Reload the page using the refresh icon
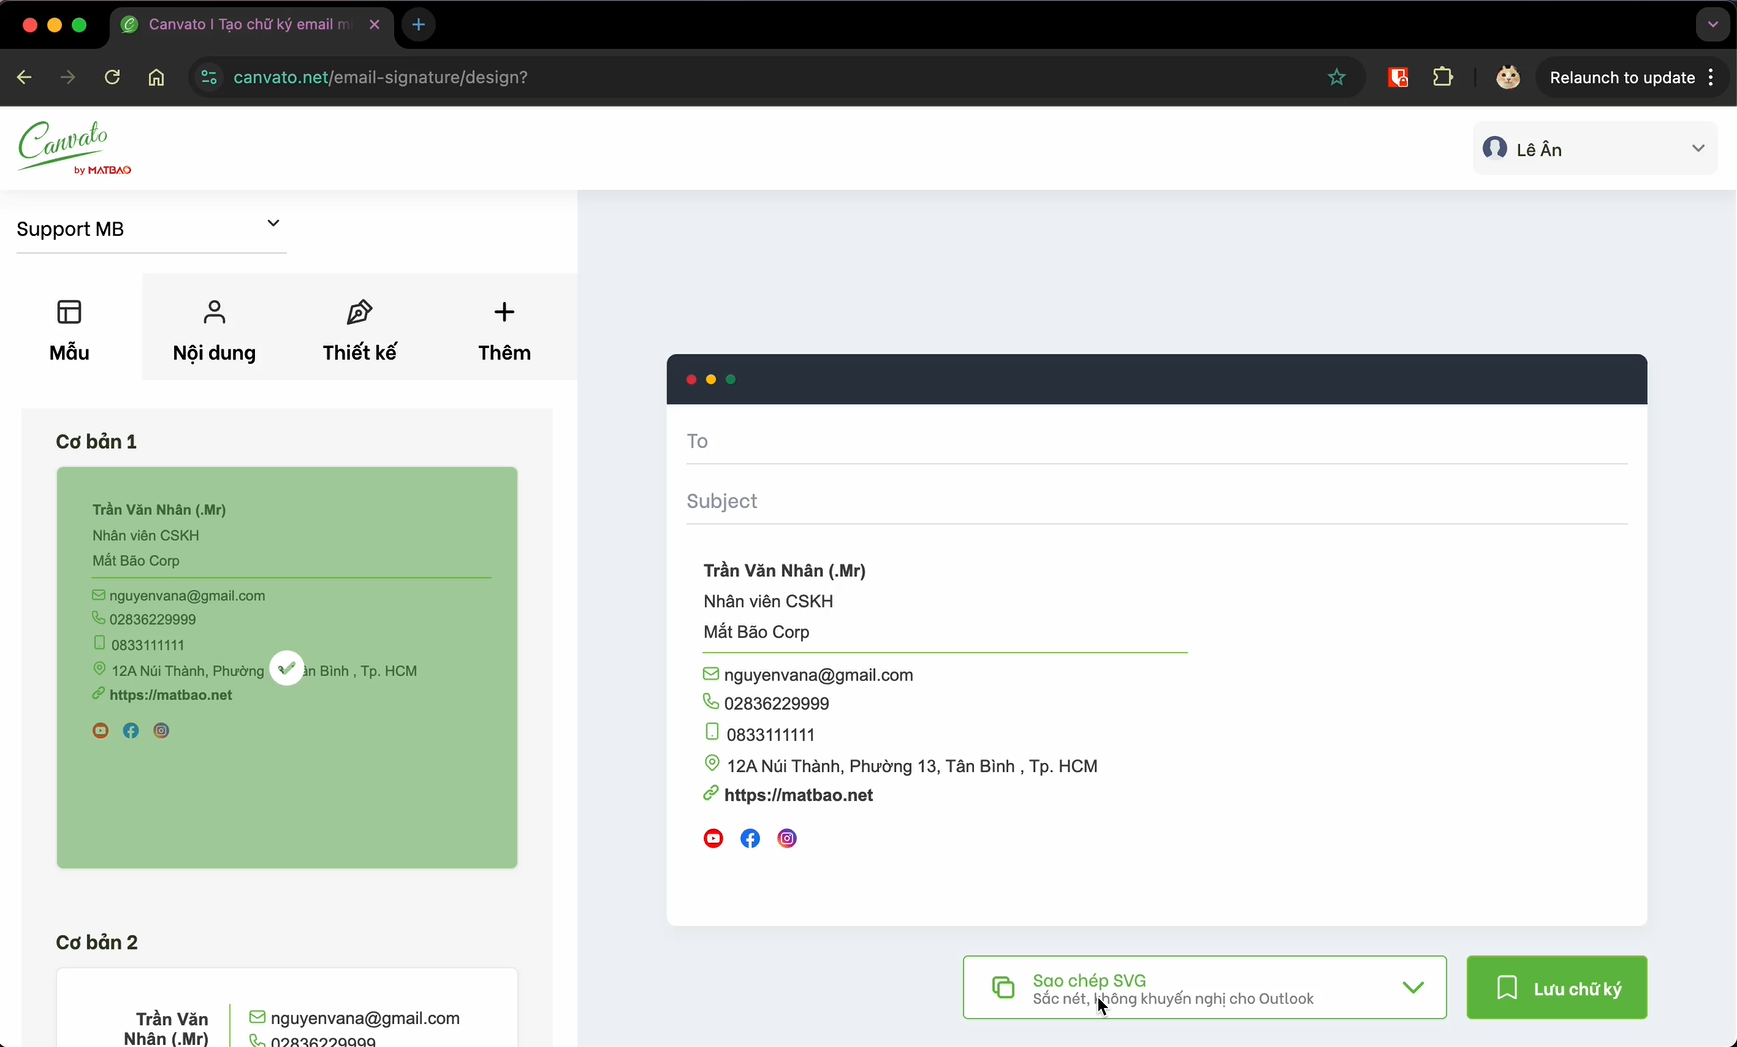Image resolution: width=1737 pixels, height=1047 pixels. coord(112,77)
